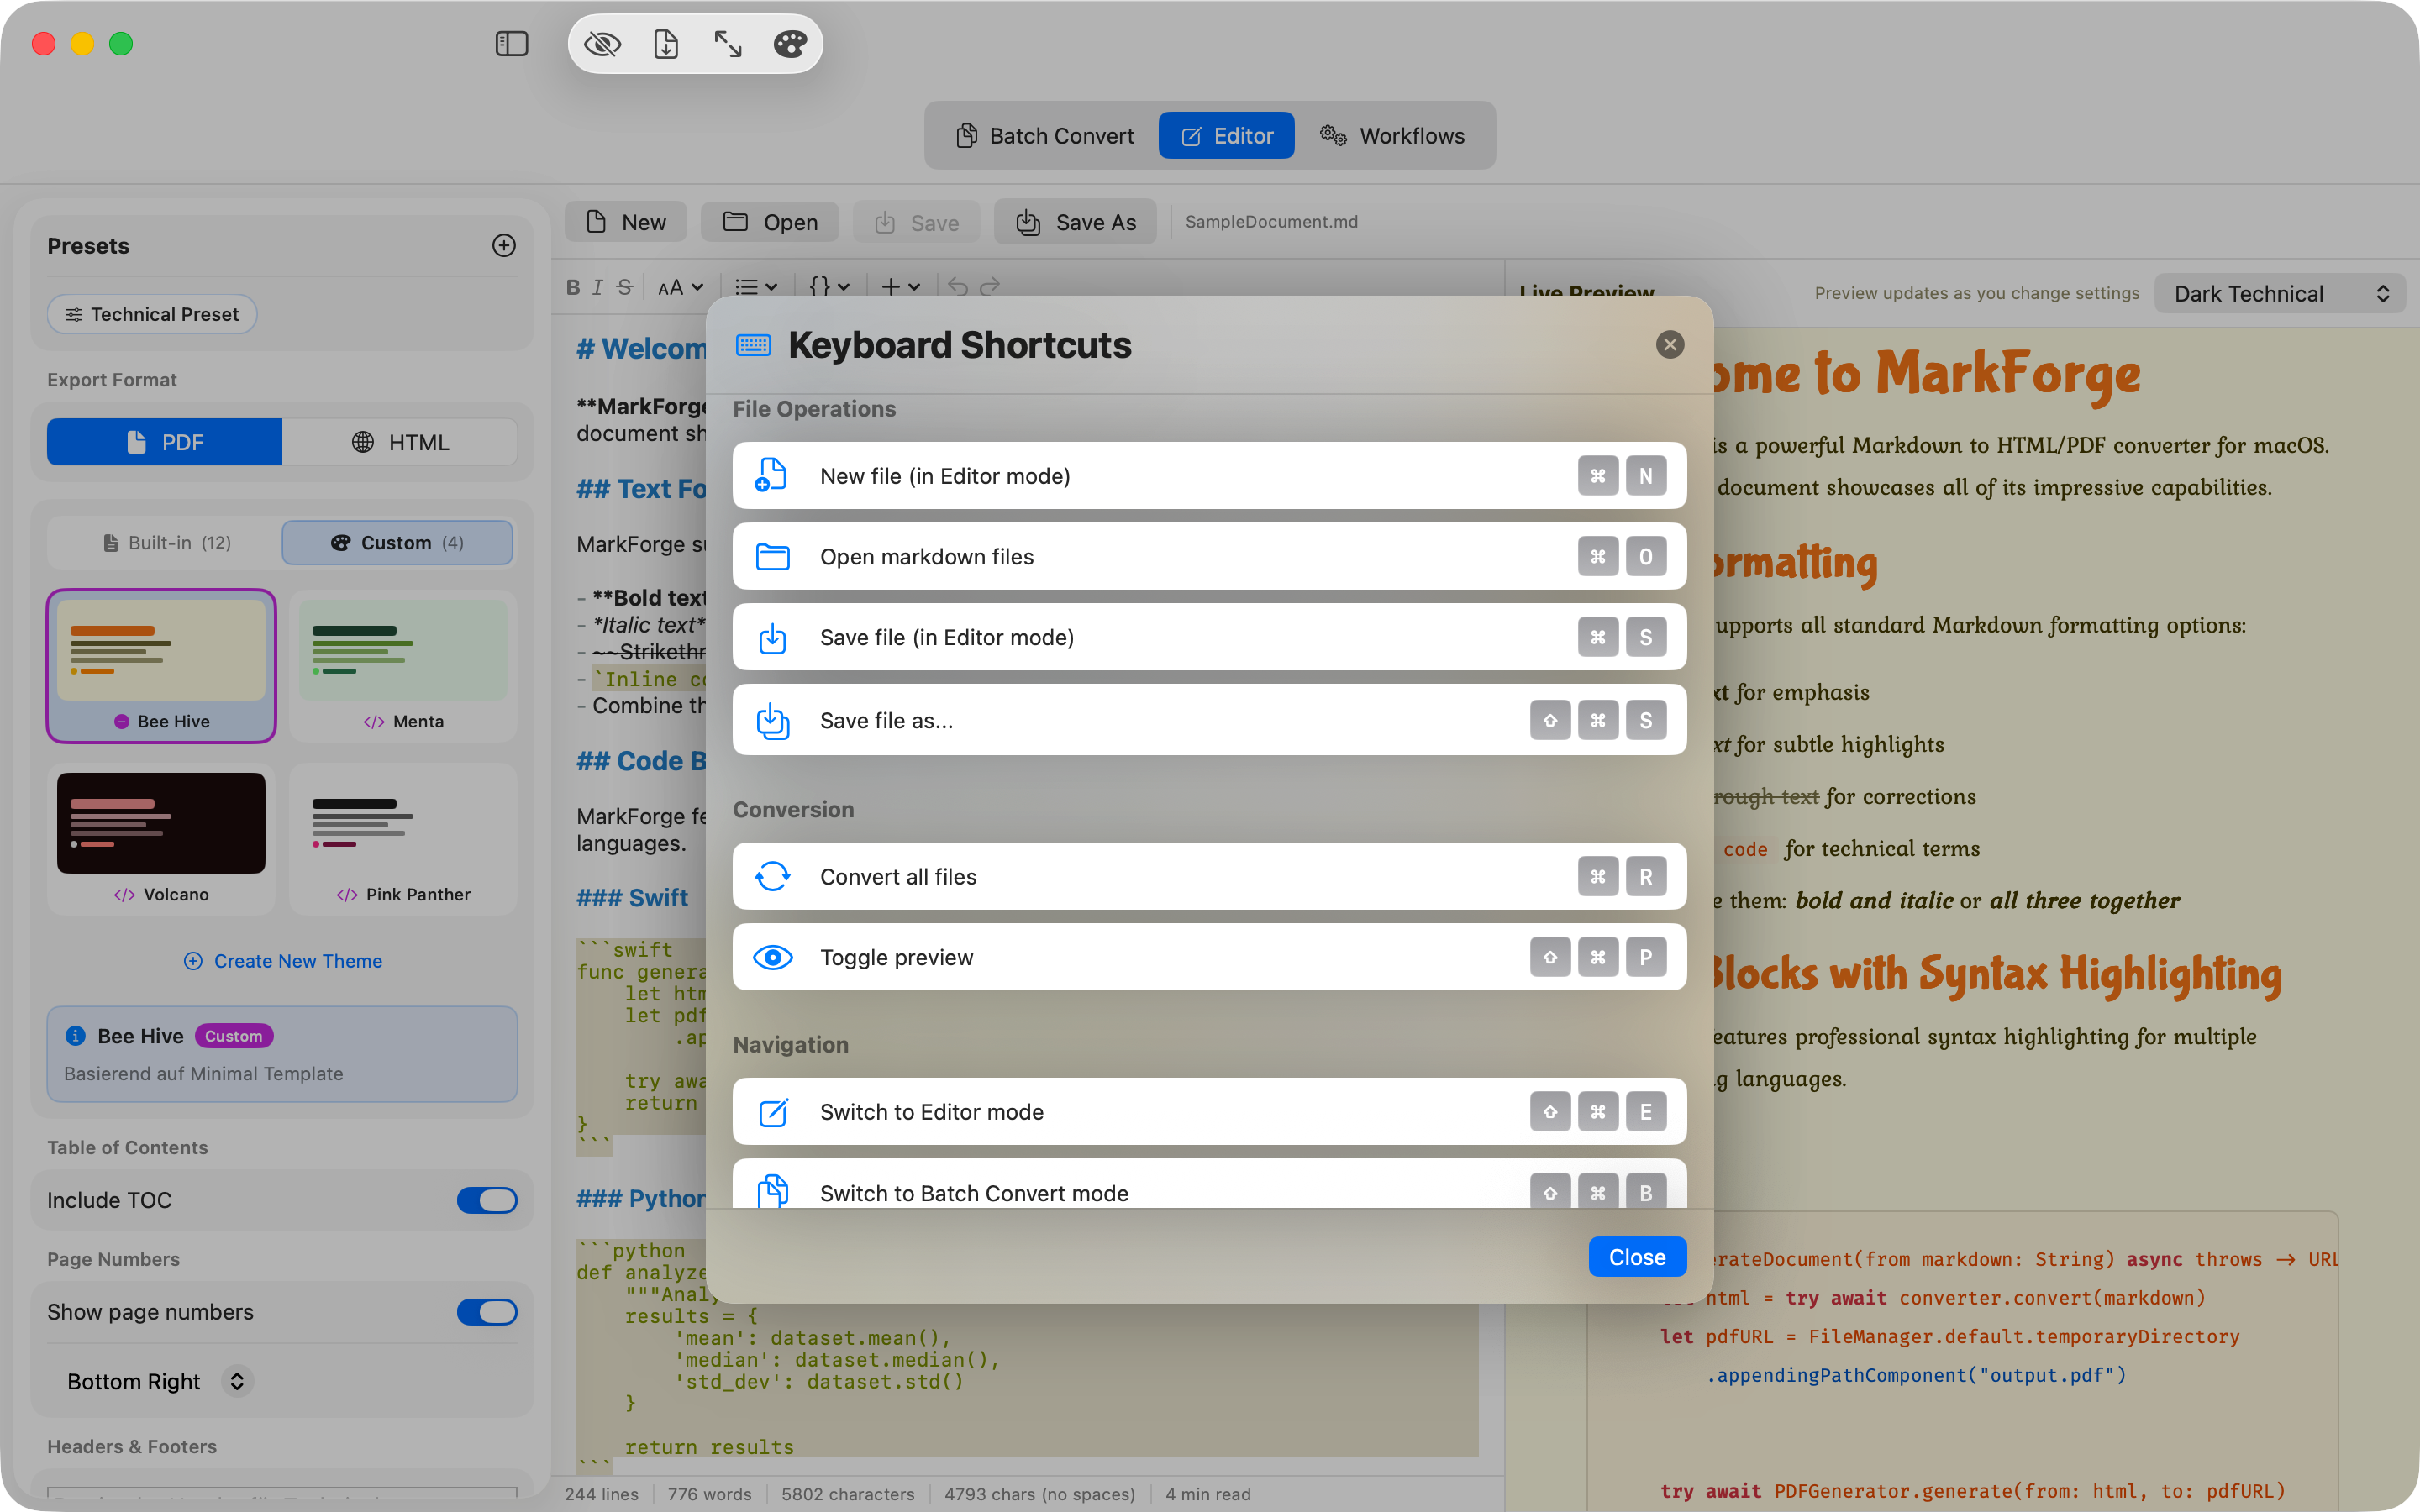2420x1512 pixels.
Task: Click the Bee Hive info icon
Action: coord(75,1036)
